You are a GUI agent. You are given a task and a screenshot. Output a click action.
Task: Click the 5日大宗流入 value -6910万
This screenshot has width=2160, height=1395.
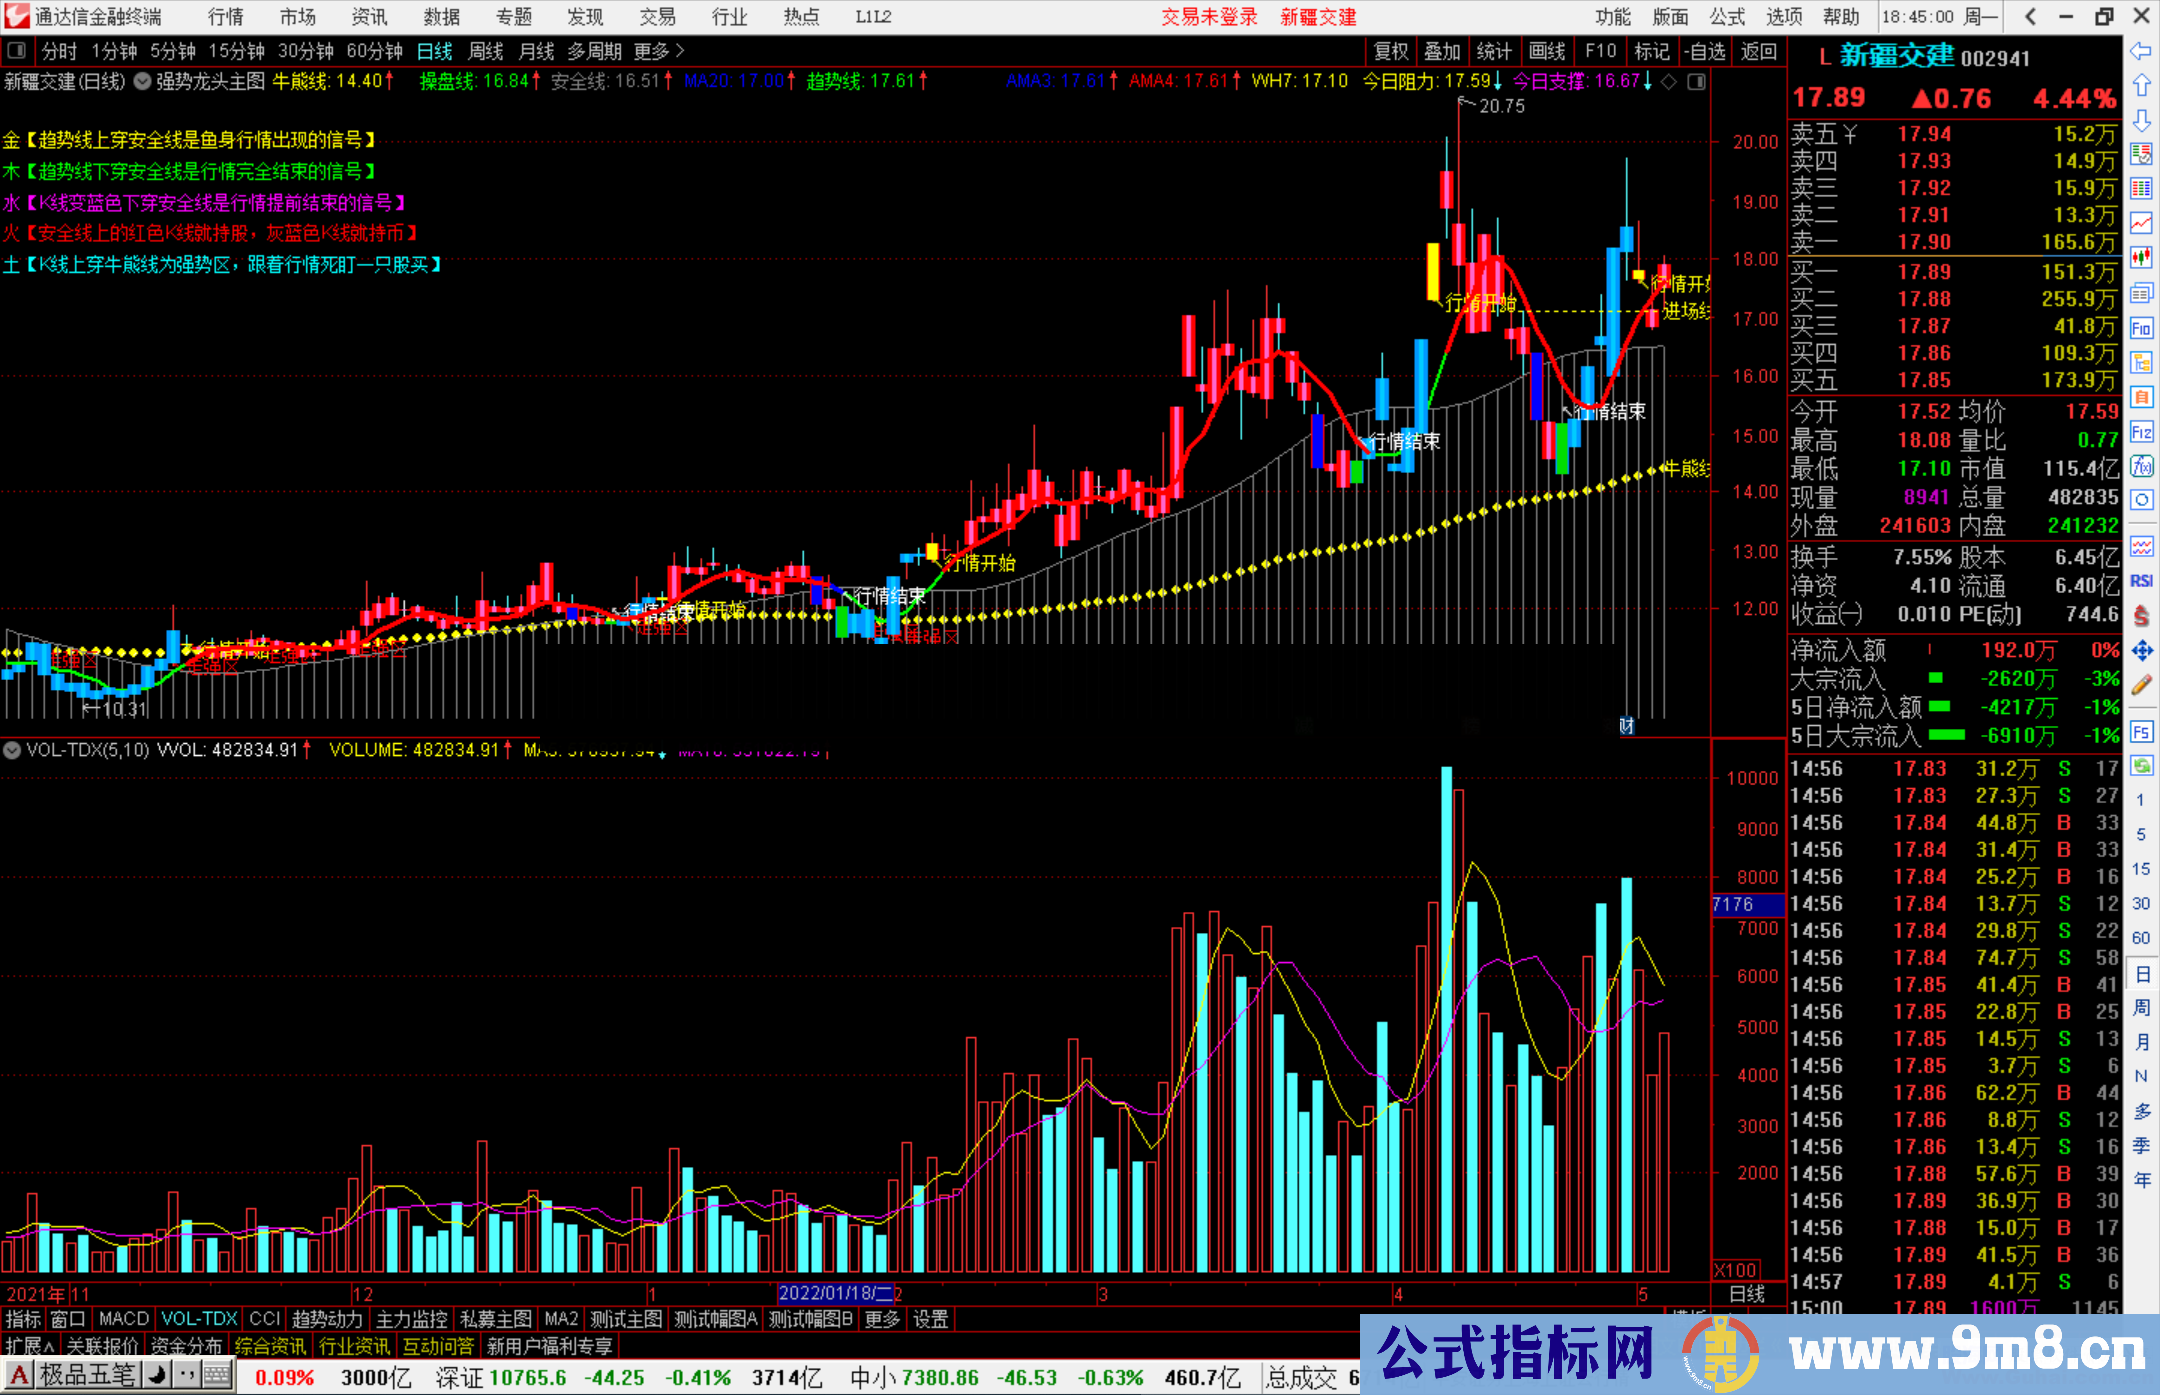click(2019, 736)
